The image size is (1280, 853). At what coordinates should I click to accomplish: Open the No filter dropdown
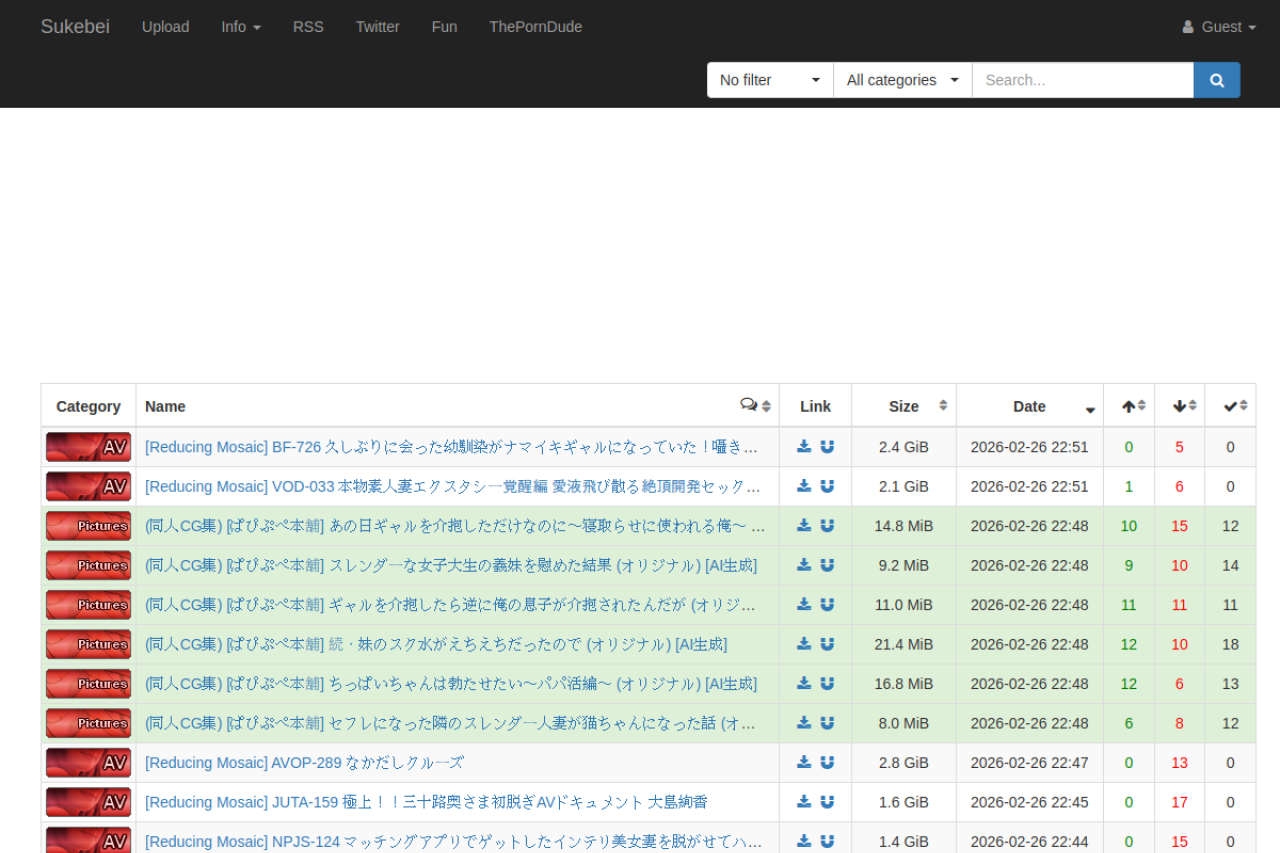pyautogui.click(x=769, y=80)
